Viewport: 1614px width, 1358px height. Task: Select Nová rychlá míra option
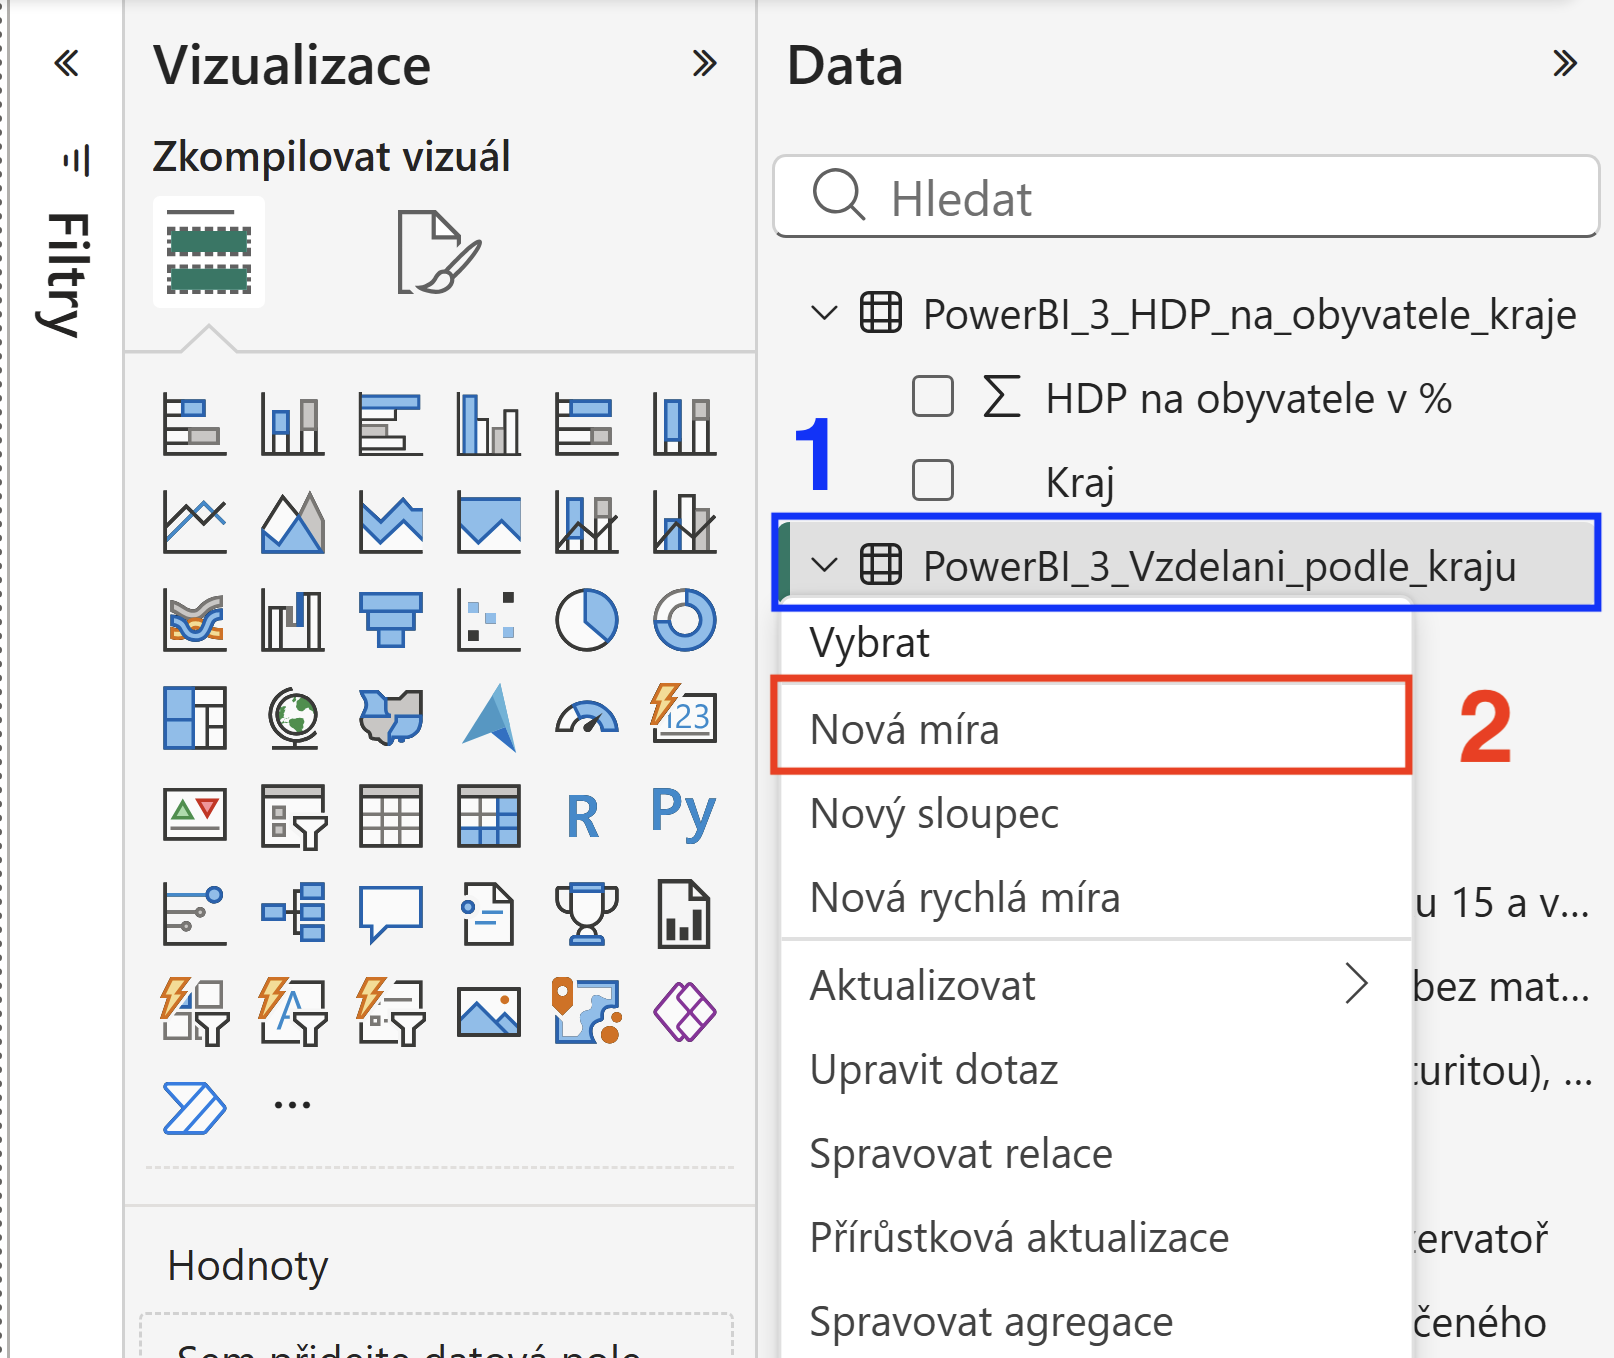click(1095, 897)
